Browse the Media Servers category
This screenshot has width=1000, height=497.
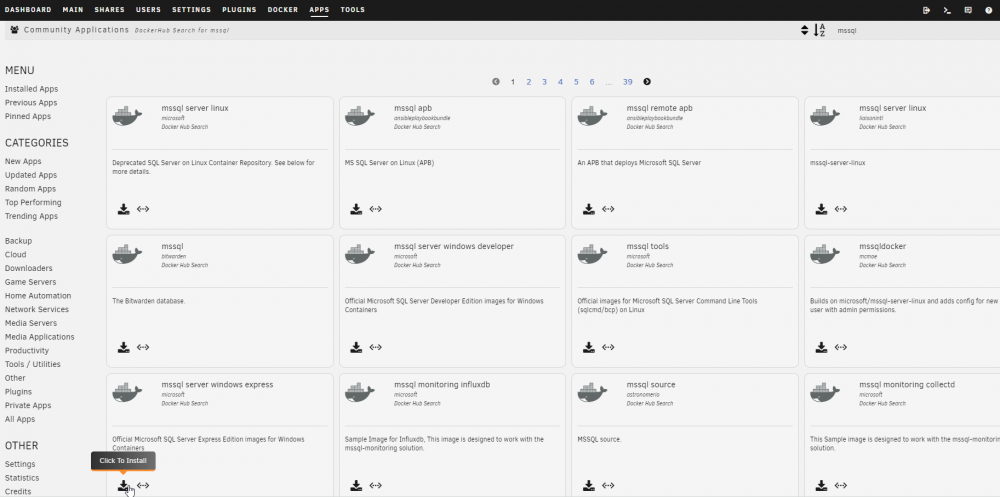[x=31, y=323]
